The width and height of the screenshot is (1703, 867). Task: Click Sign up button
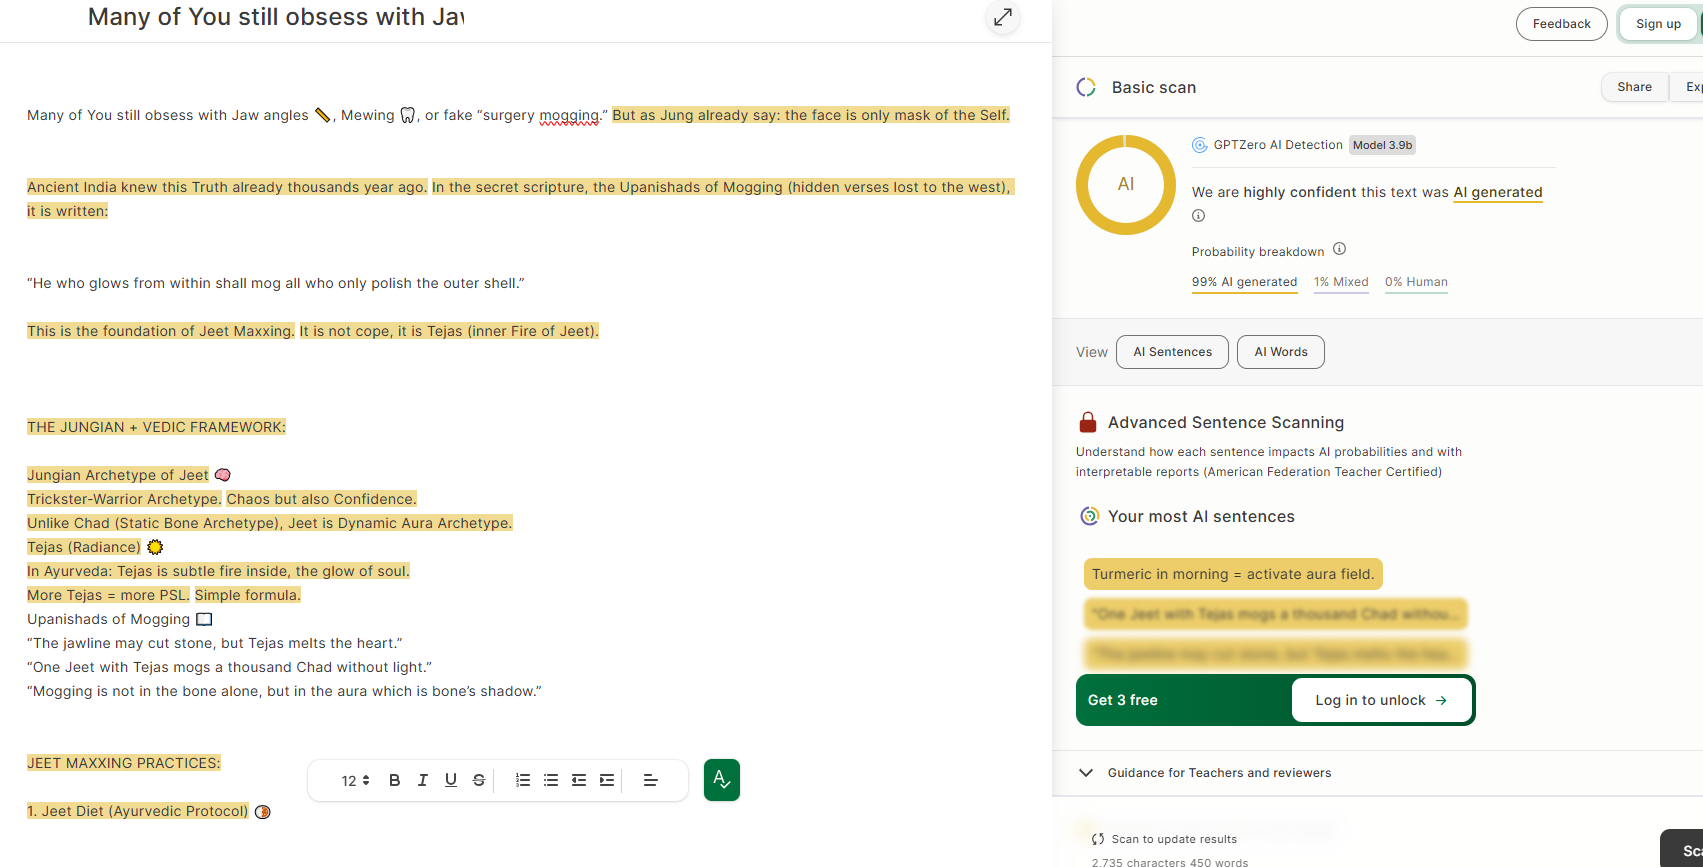[x=1658, y=24]
